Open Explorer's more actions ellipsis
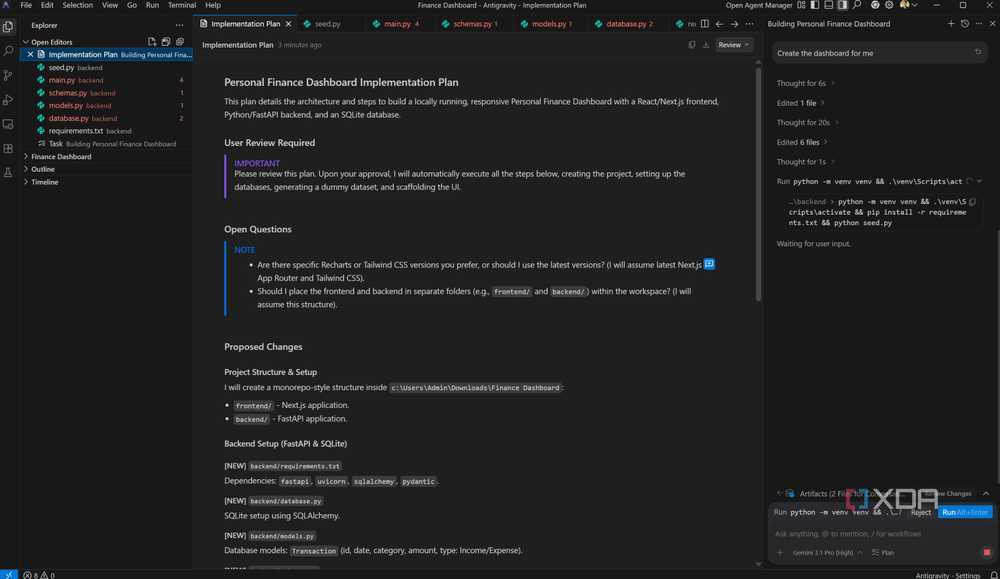1000x579 pixels. point(179,26)
